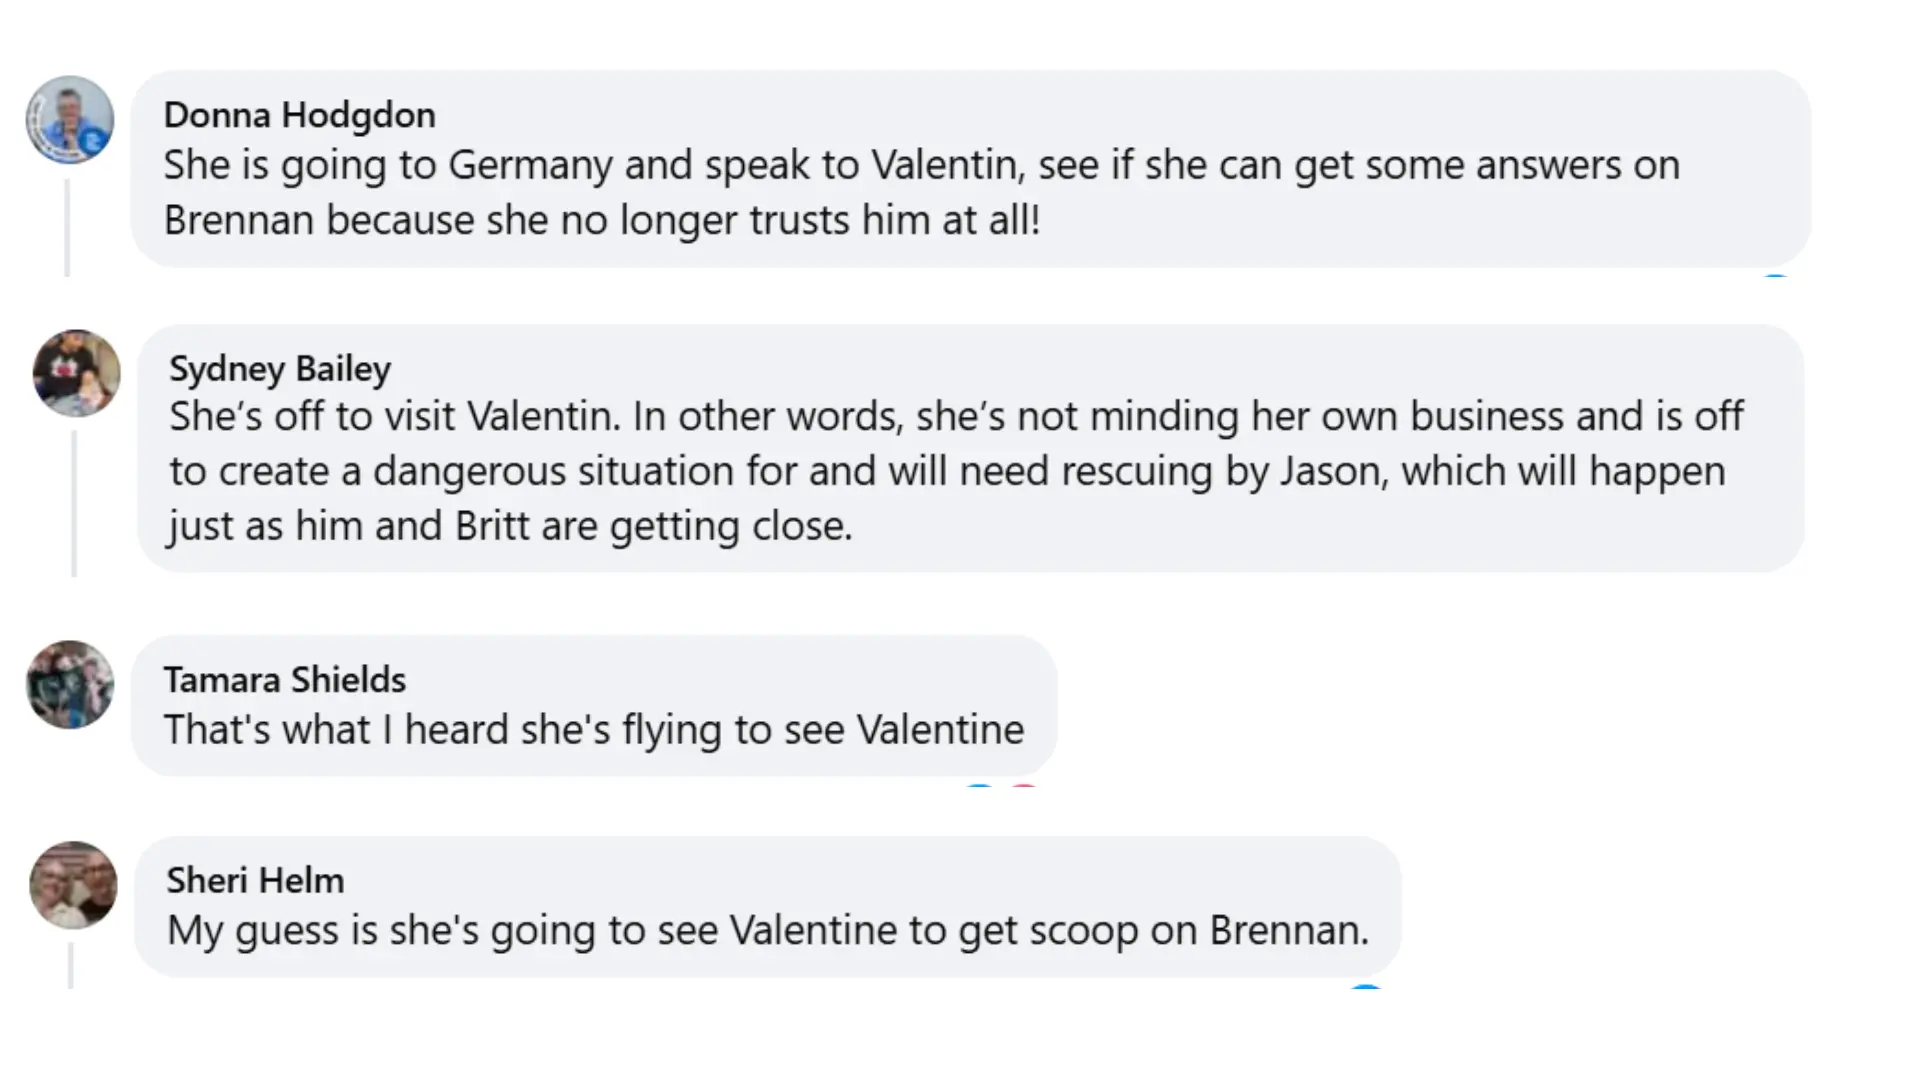Go to the Tamara Shields name link
The height and width of the screenshot is (1080, 1920).
coord(285,680)
